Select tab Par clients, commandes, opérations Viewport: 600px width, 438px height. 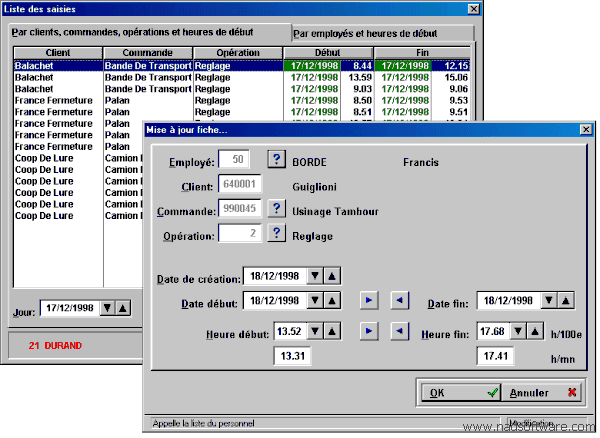(x=149, y=33)
